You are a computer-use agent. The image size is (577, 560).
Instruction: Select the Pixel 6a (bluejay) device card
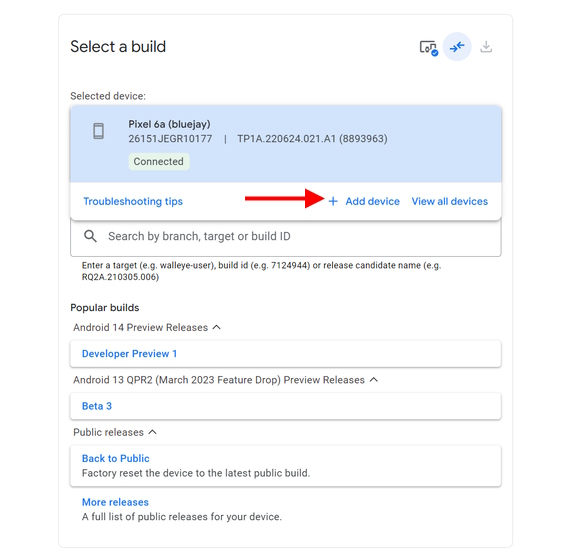(x=286, y=144)
